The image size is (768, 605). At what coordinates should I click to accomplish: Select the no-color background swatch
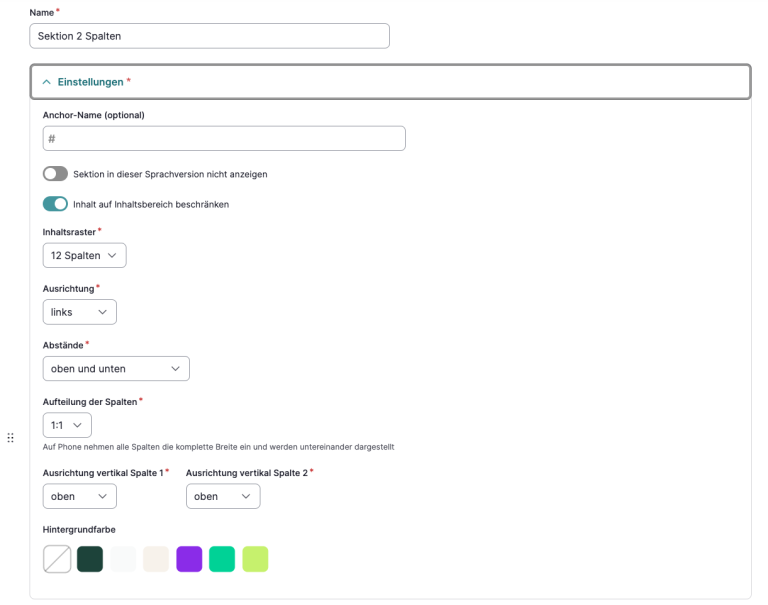coord(57,559)
